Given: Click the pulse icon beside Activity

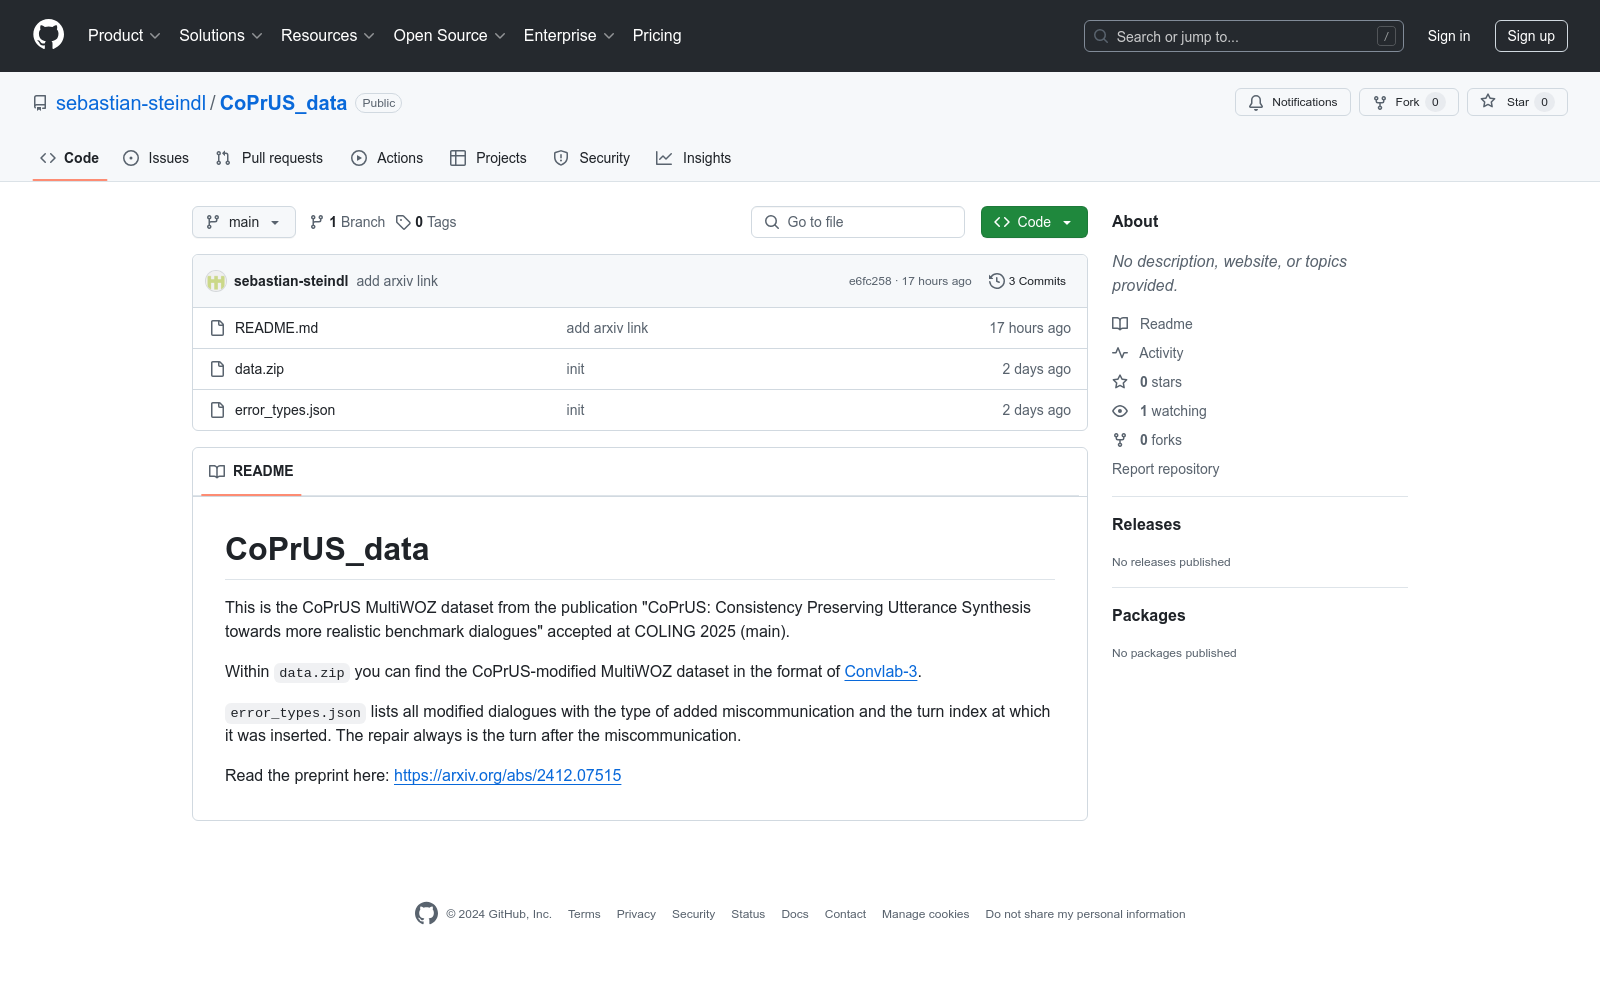Looking at the screenshot, I should pyautogui.click(x=1120, y=353).
